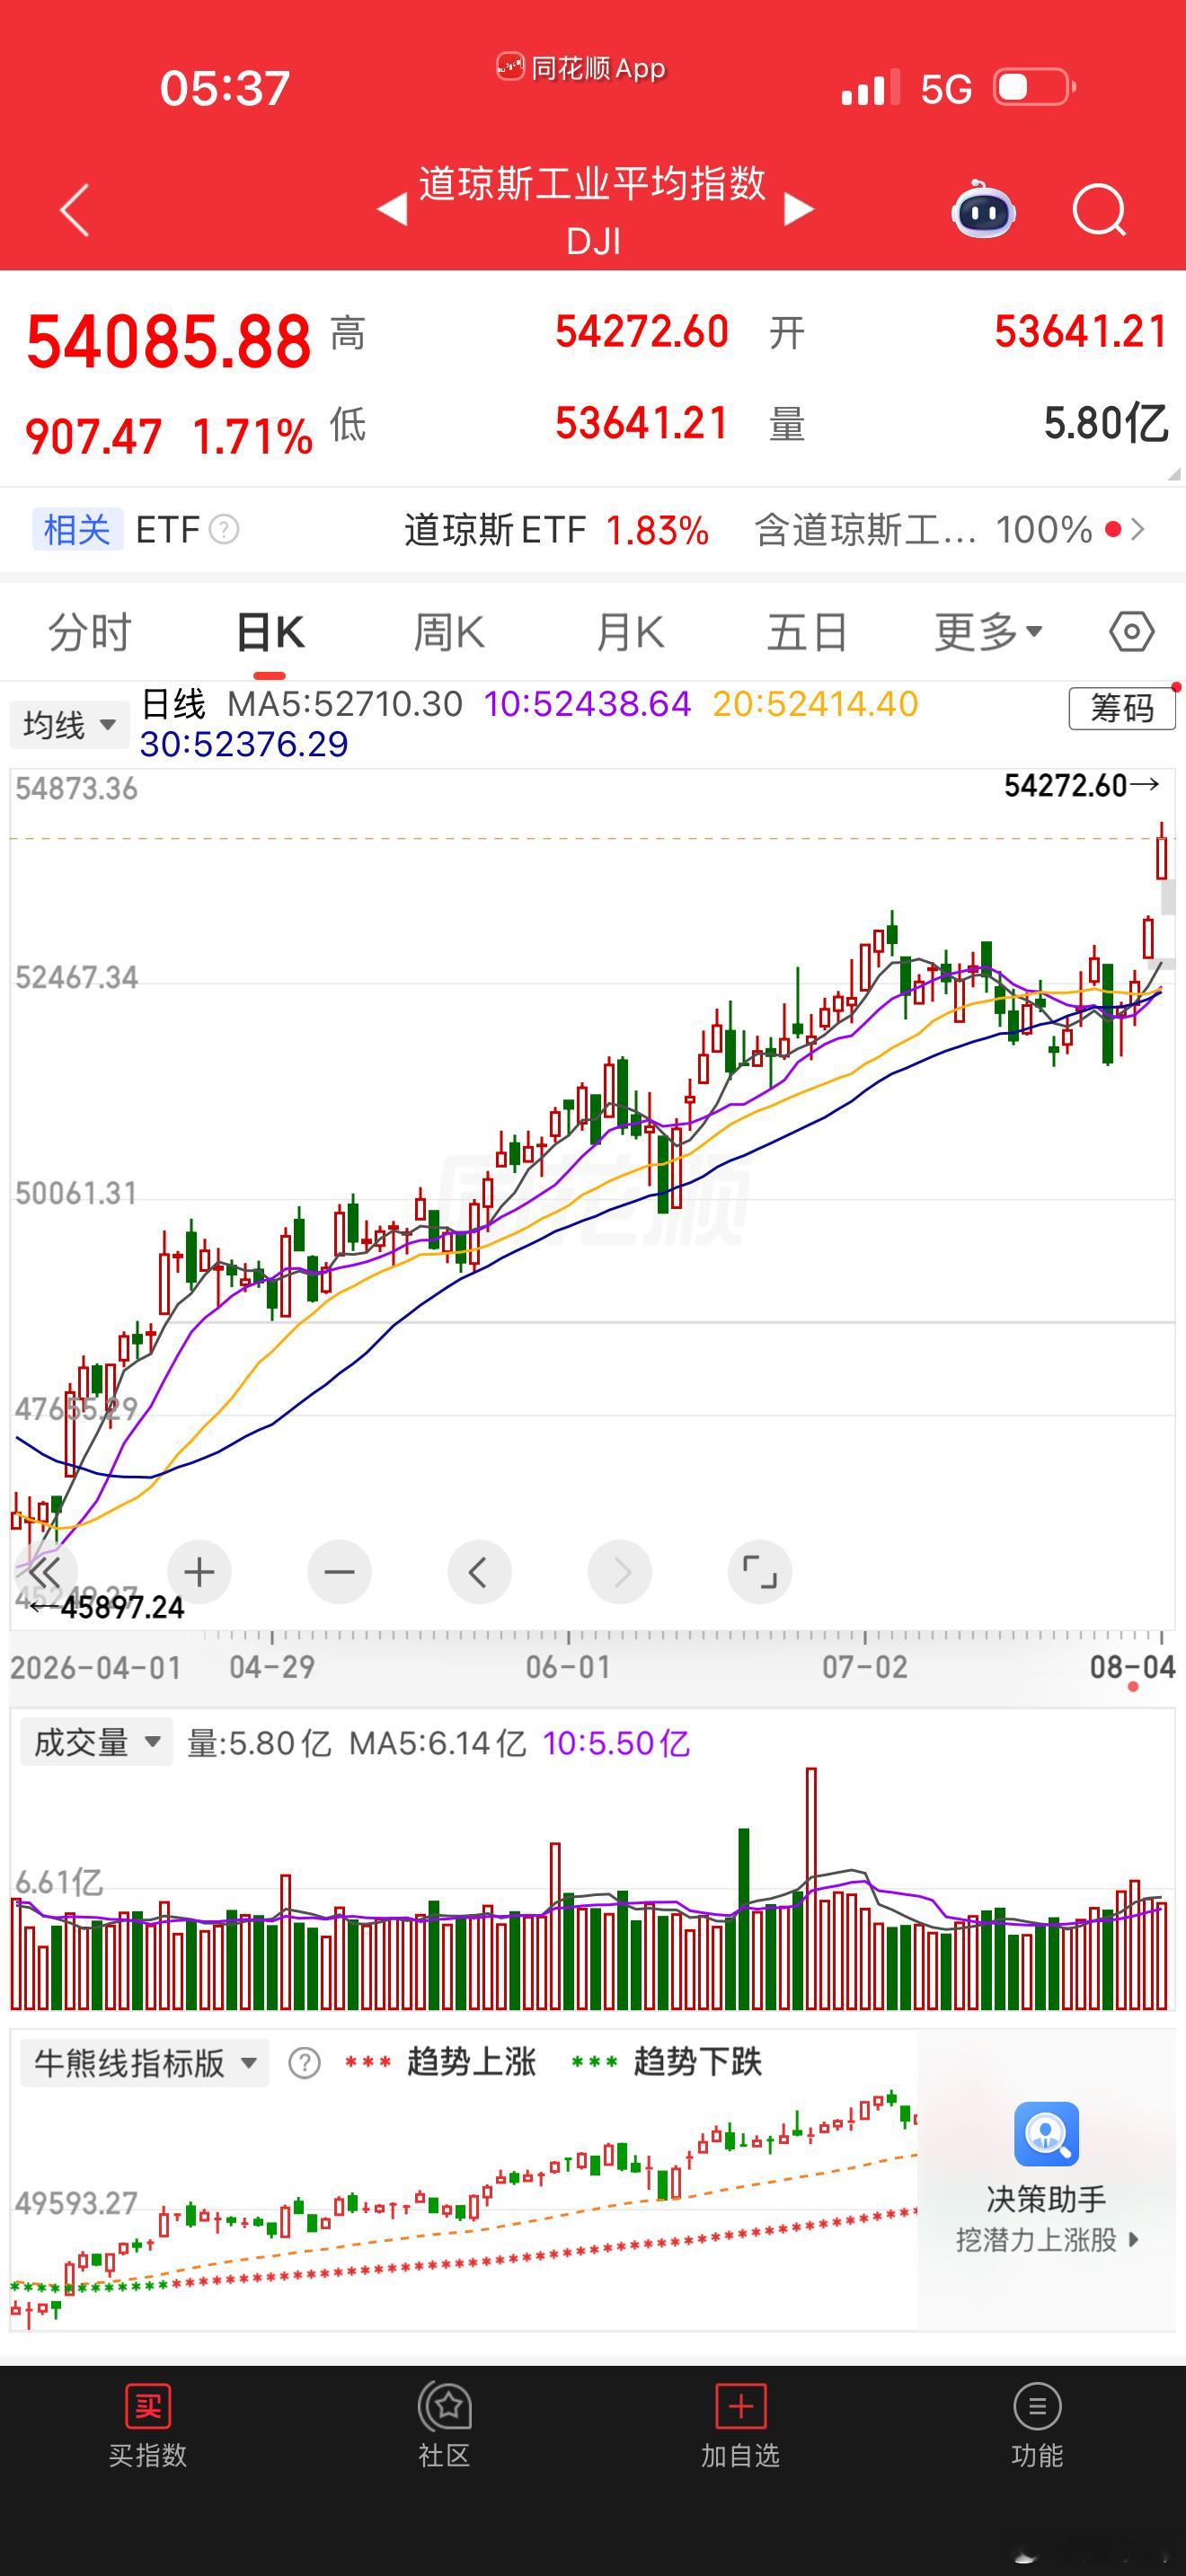Open the 更多 period dropdown

point(988,632)
